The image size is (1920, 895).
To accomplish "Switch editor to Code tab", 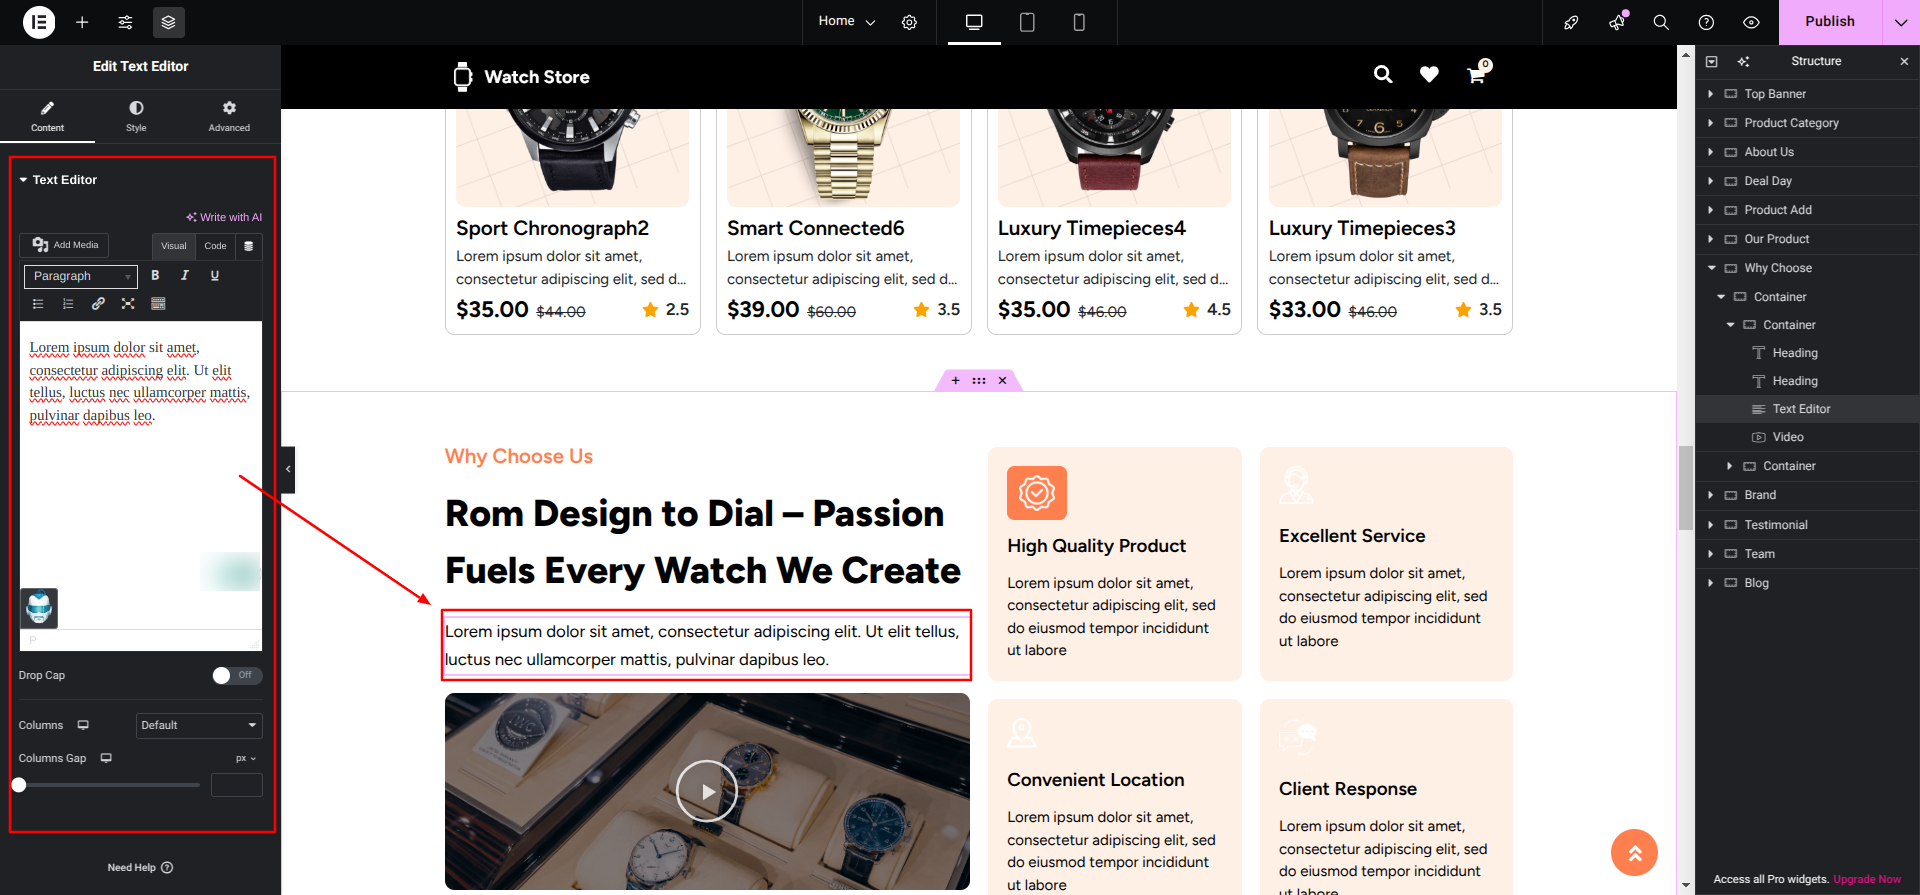I will tap(215, 246).
